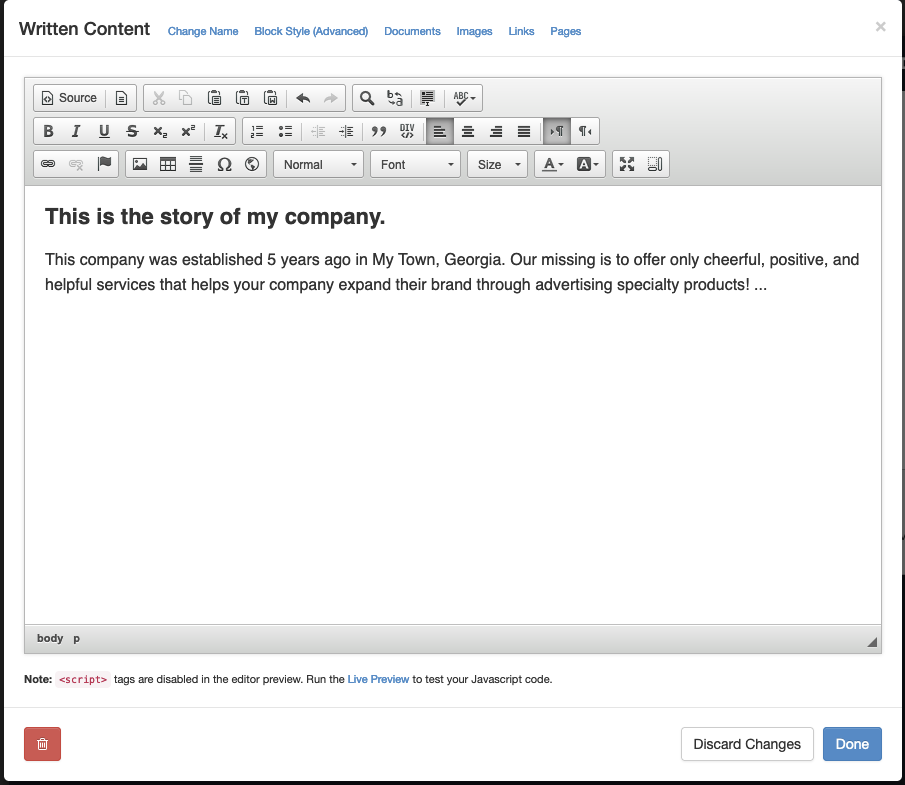
Task: Toggle Bold formatting
Action: point(48,132)
